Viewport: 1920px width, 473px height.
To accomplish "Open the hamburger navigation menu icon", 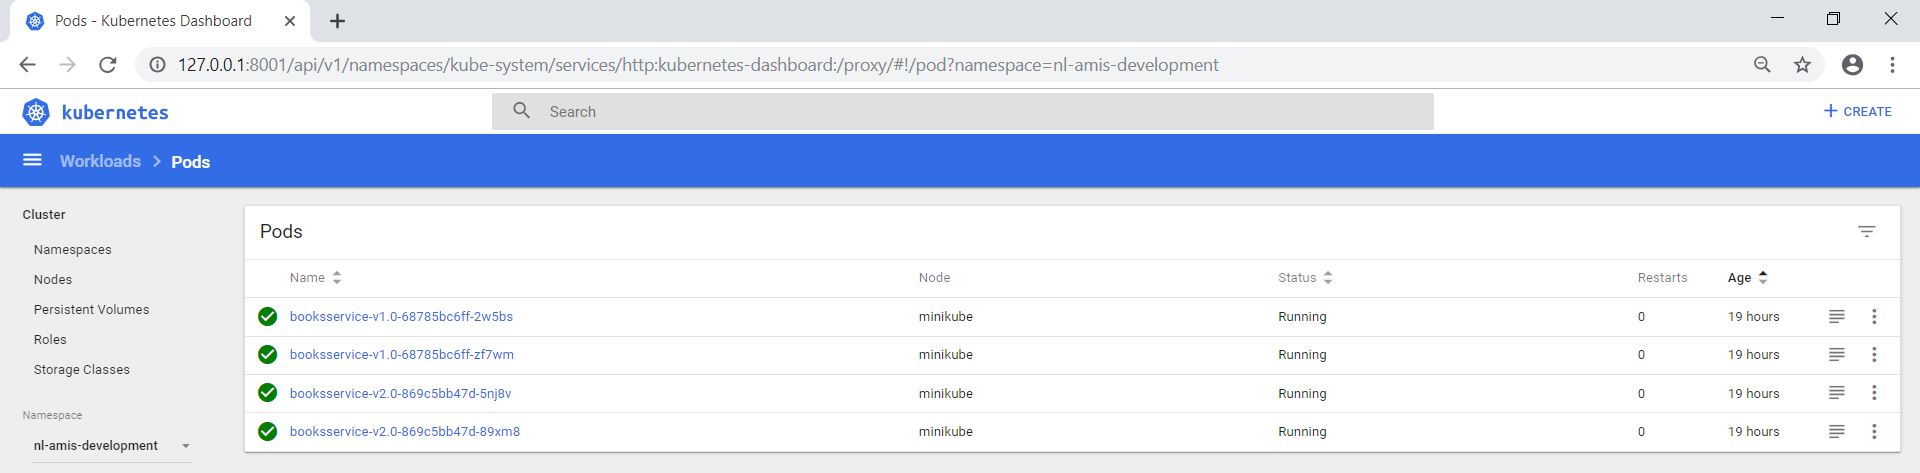I will tap(32, 160).
